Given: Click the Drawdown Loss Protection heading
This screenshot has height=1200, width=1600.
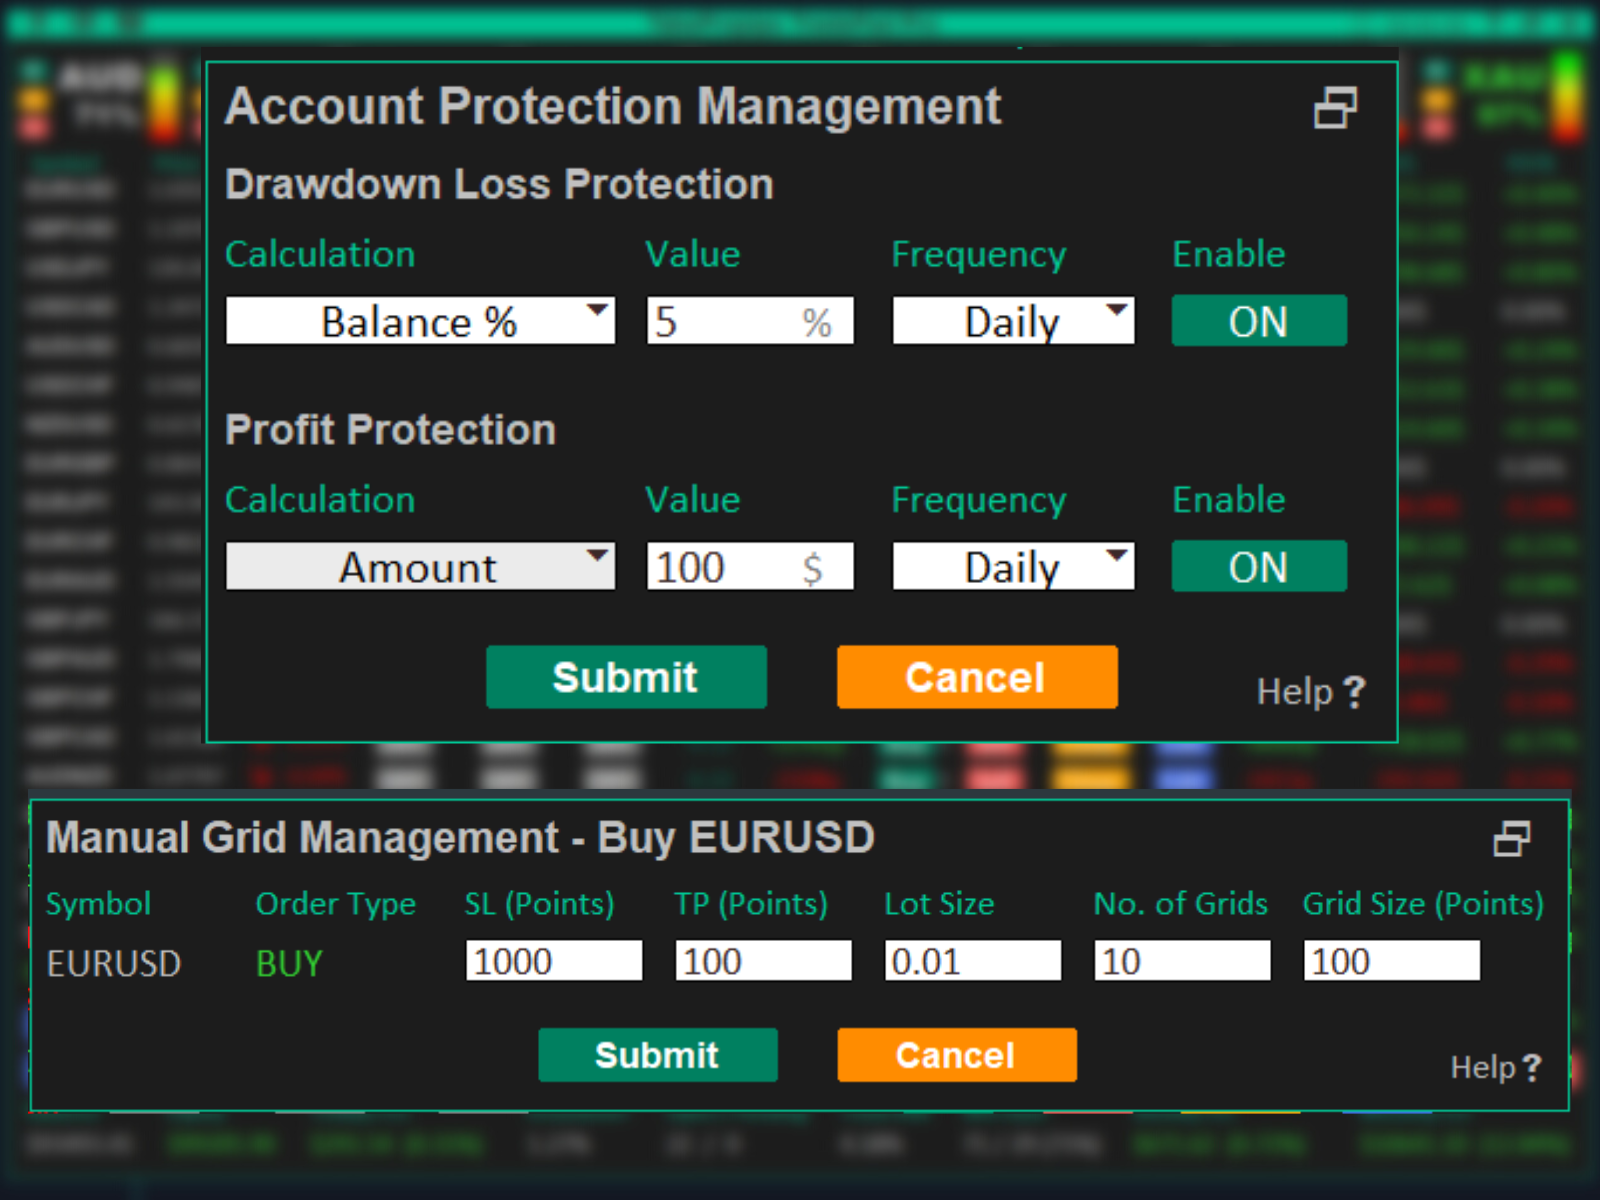Looking at the screenshot, I should click(x=499, y=185).
